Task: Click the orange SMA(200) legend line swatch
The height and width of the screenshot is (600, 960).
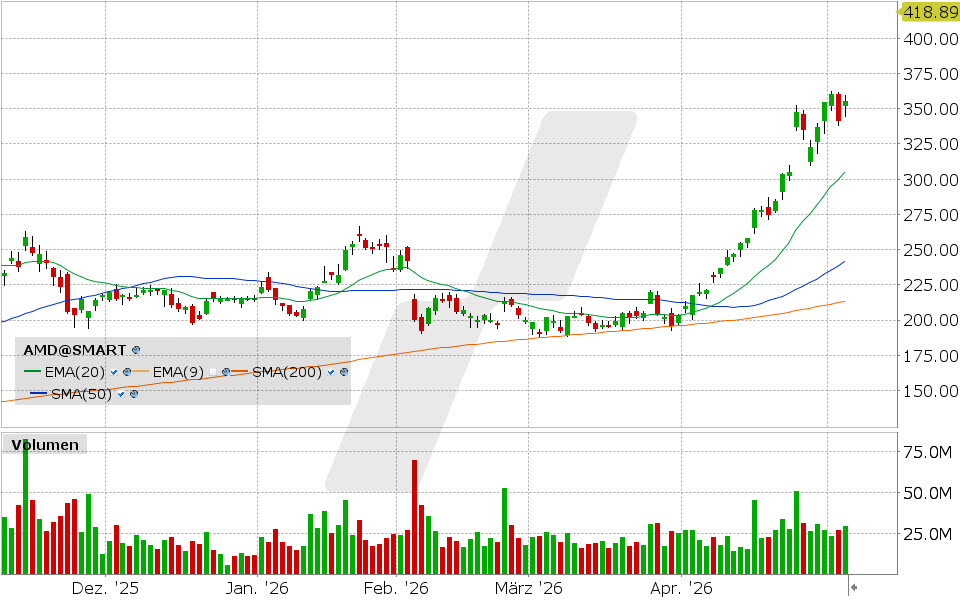Action: pos(240,372)
